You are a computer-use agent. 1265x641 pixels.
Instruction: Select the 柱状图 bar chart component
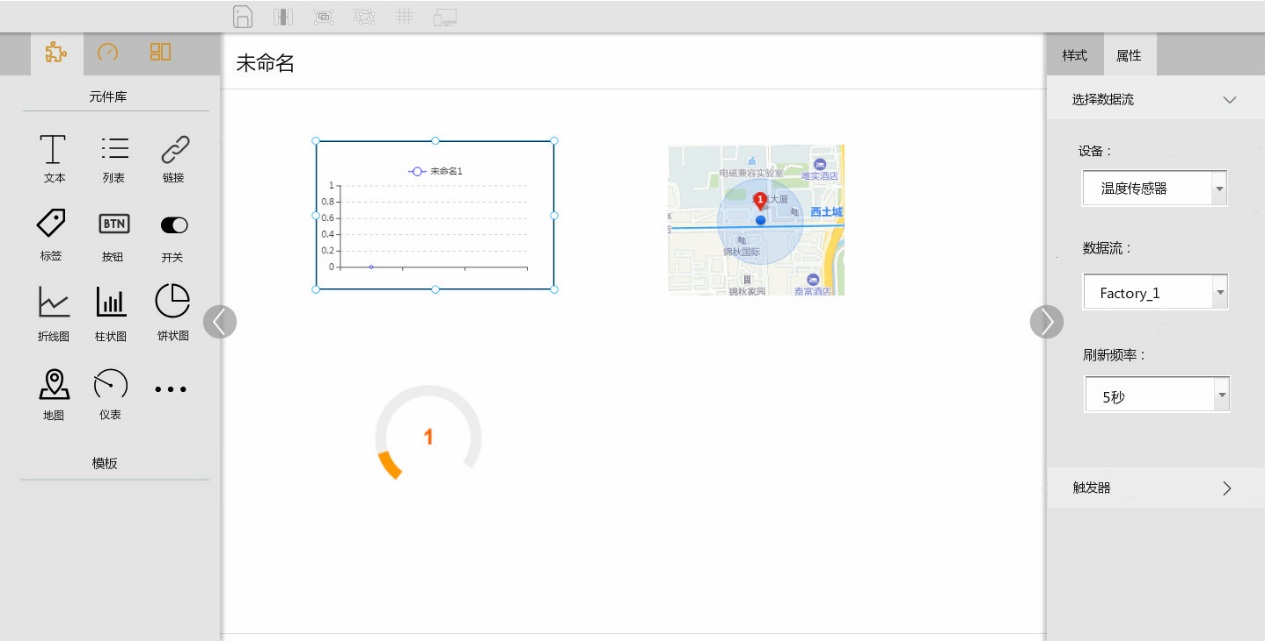(x=111, y=311)
